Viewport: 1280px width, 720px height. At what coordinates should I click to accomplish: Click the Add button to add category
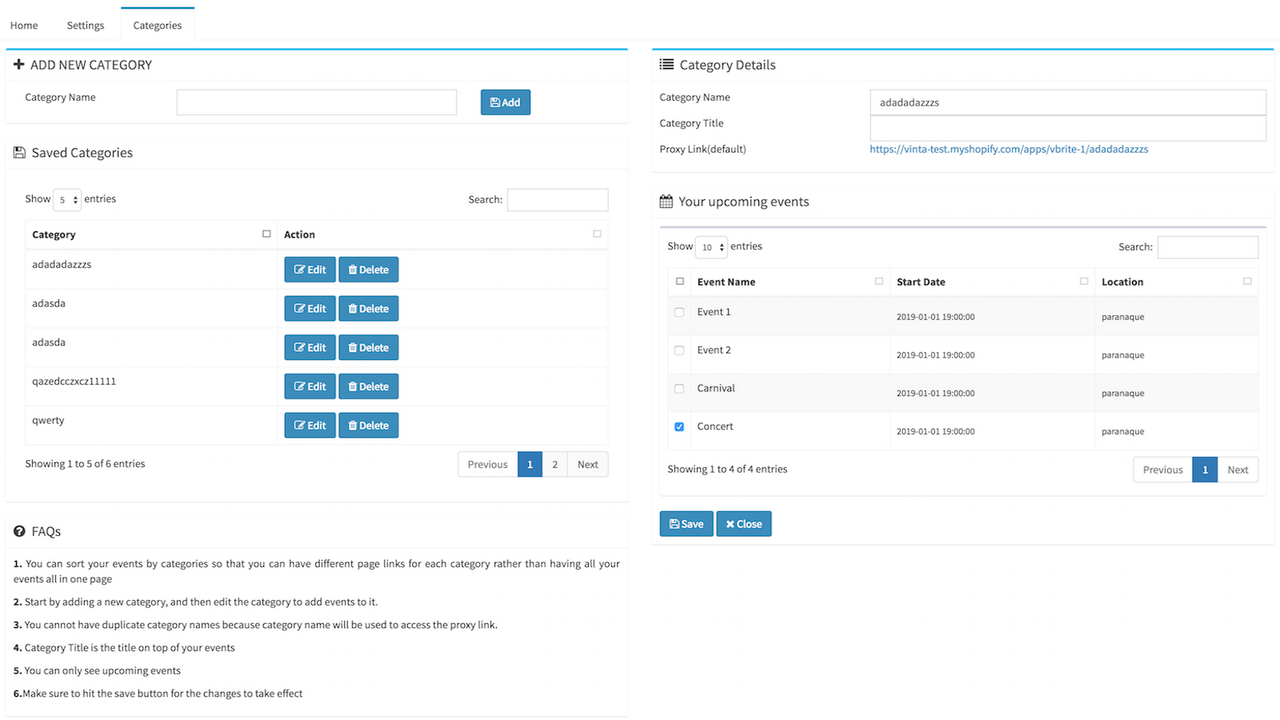point(505,102)
